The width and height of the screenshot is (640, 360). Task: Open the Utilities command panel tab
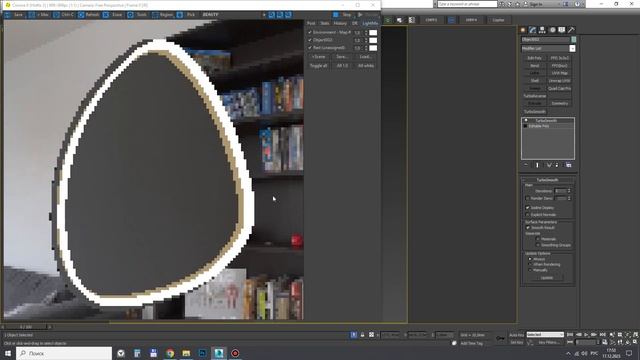[571, 30]
